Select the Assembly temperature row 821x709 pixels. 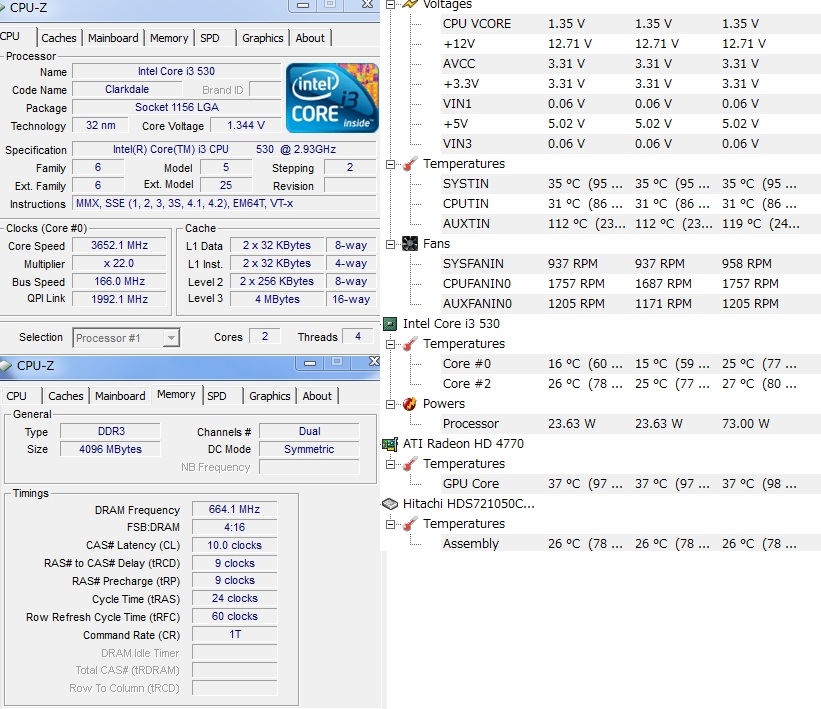click(x=631, y=544)
